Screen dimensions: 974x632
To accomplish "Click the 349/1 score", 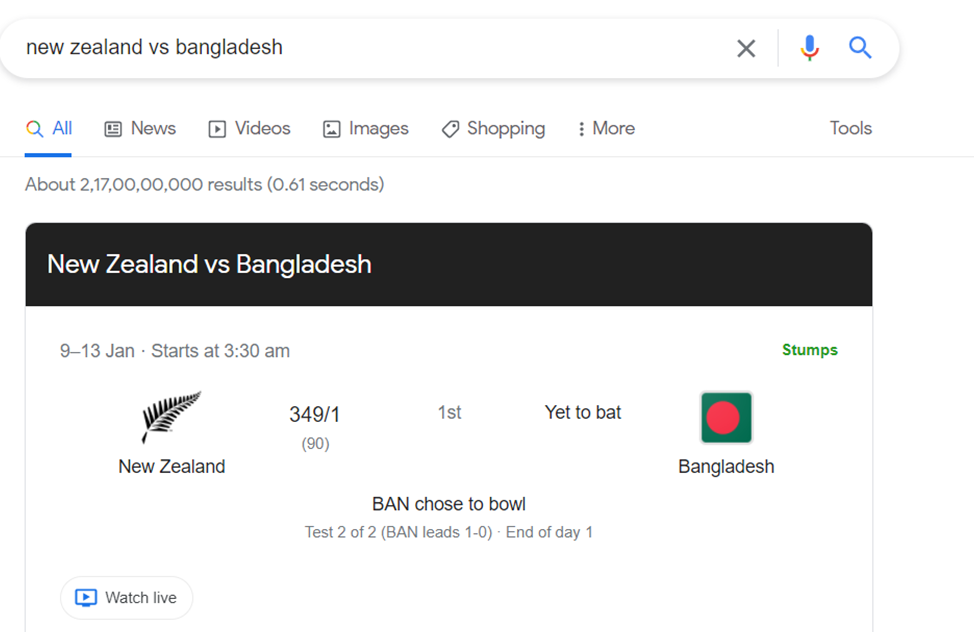I will tap(315, 414).
